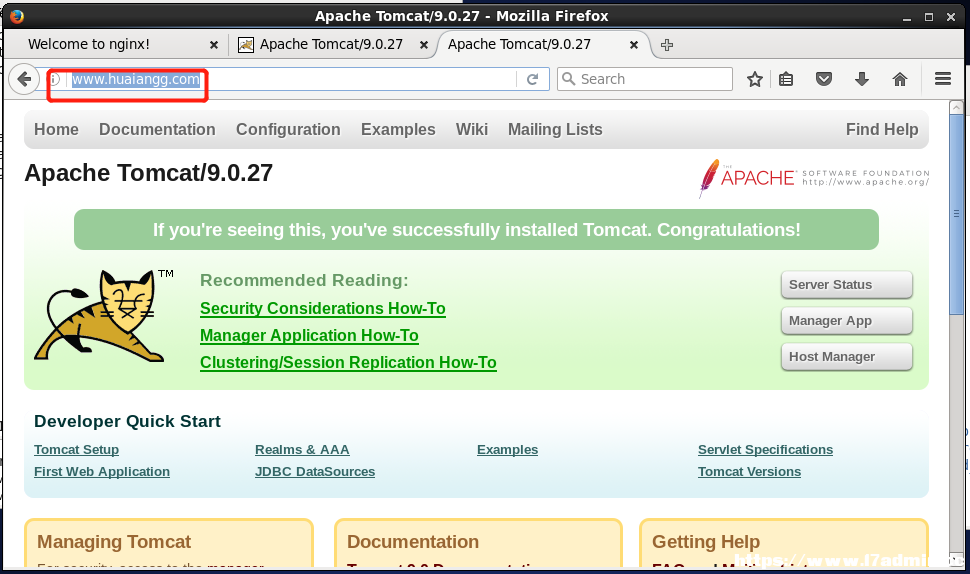Image resolution: width=970 pixels, height=574 pixels.
Task: Open the Configuration navigation item
Action: click(x=288, y=129)
